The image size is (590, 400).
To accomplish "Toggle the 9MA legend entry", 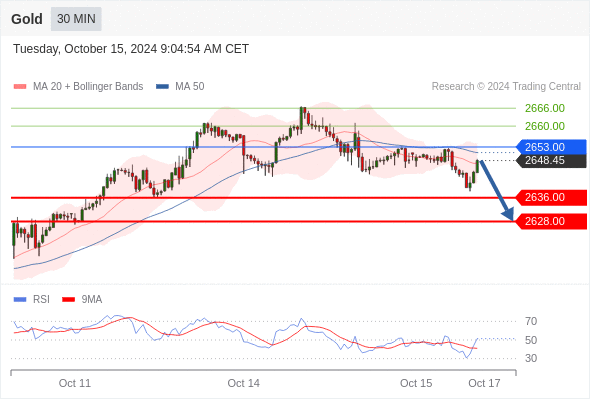I will point(82,300).
